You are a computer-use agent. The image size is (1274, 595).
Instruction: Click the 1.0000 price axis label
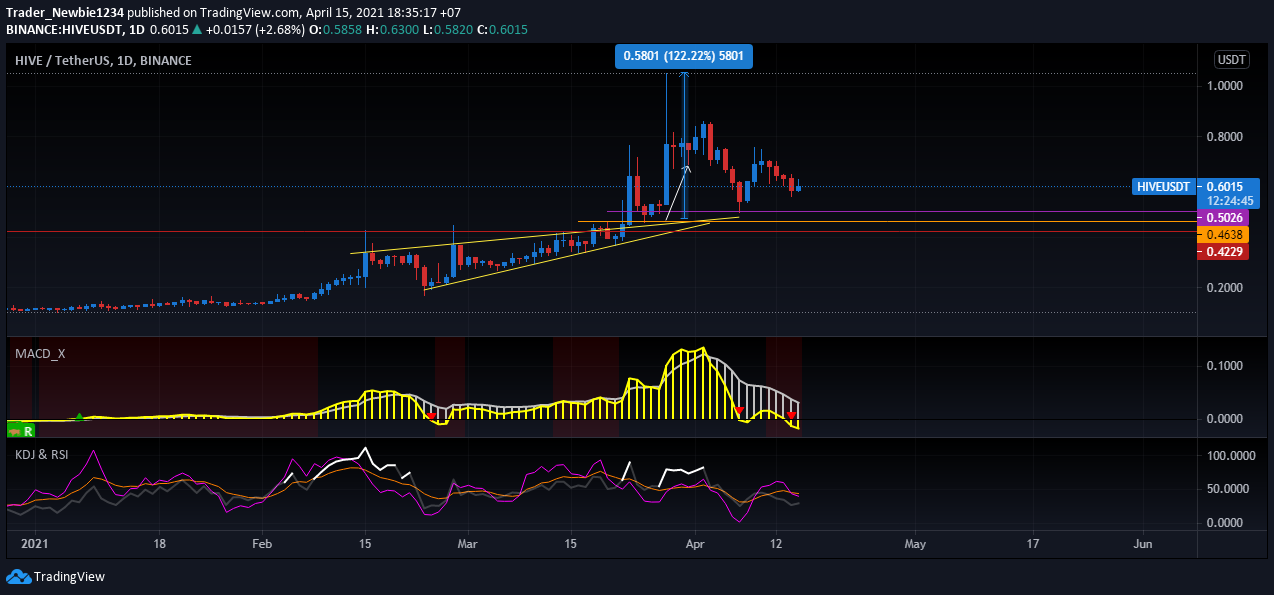click(x=1224, y=86)
